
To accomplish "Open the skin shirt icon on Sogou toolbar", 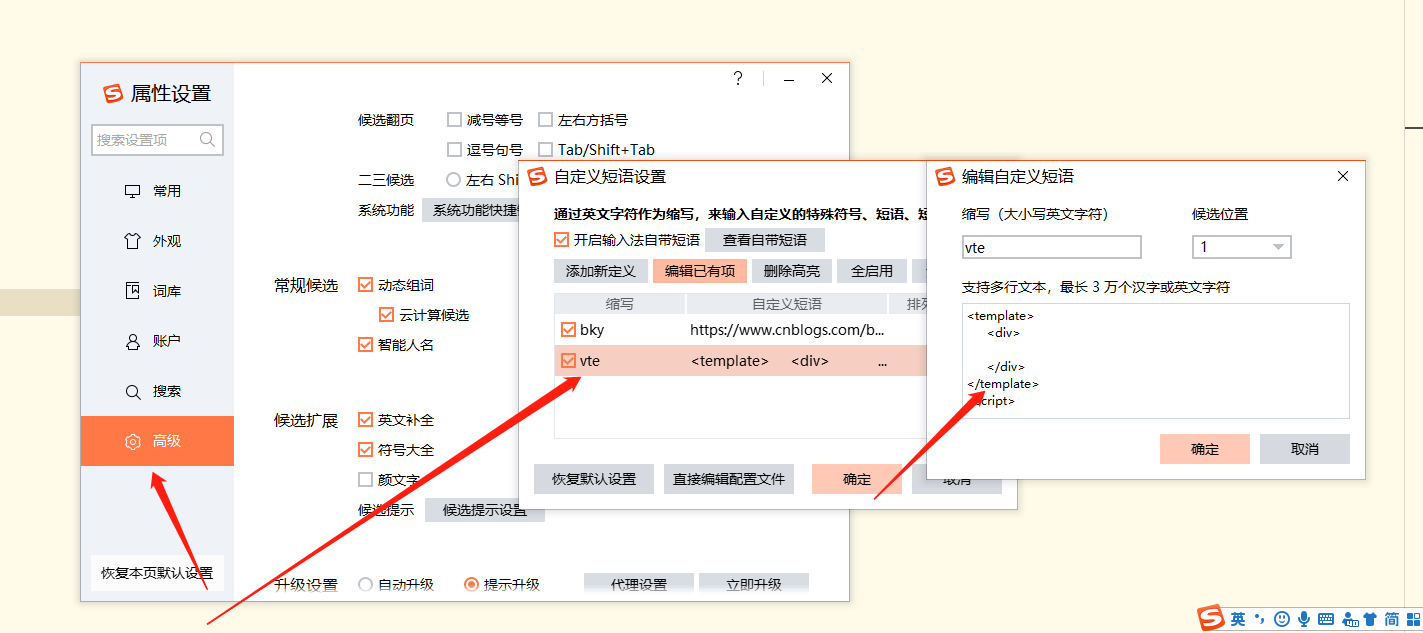I will pos(1370,619).
